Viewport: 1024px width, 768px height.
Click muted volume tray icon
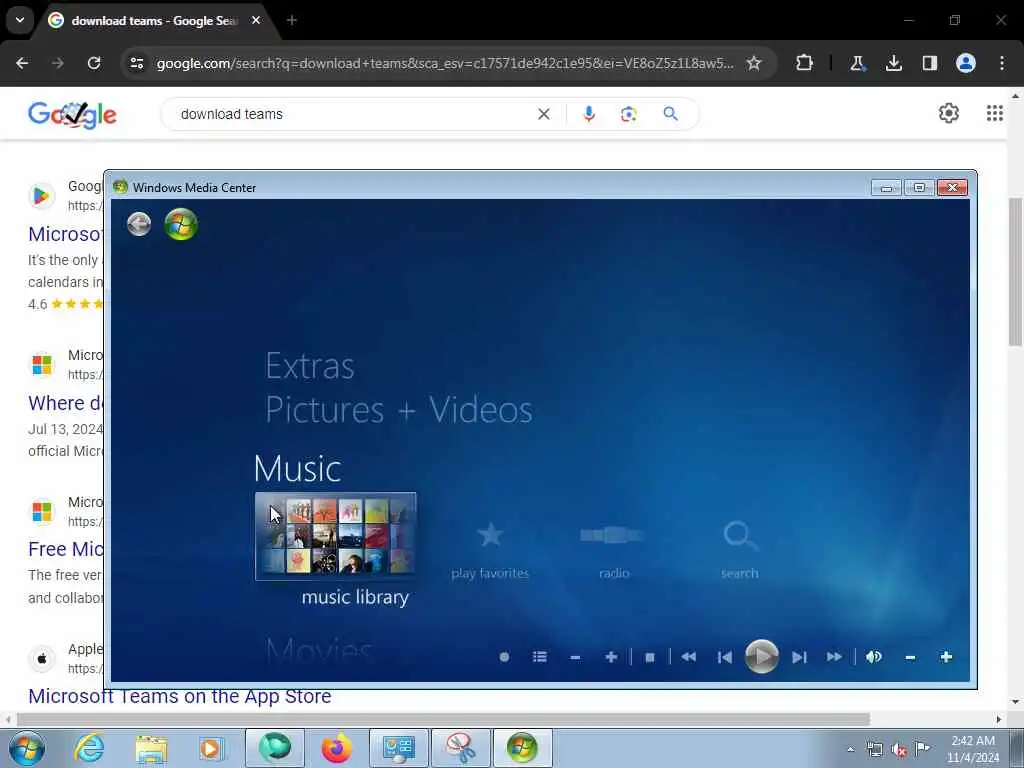(899, 749)
